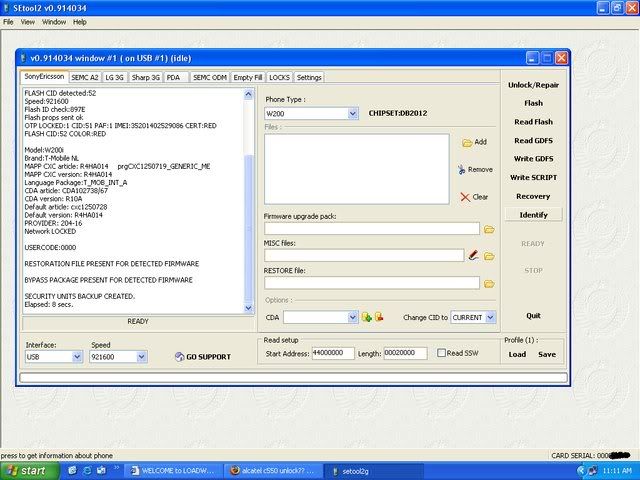Switch to the LG 3G tab
Image resolution: width=640 pixels, height=480 pixels.
tap(115, 78)
